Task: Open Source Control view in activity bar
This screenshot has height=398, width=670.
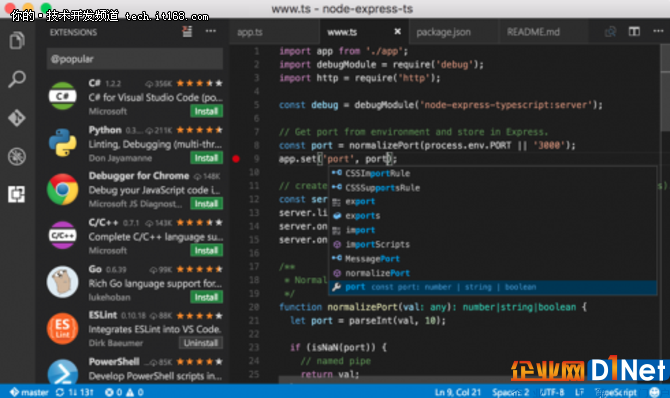Action: tap(17, 118)
